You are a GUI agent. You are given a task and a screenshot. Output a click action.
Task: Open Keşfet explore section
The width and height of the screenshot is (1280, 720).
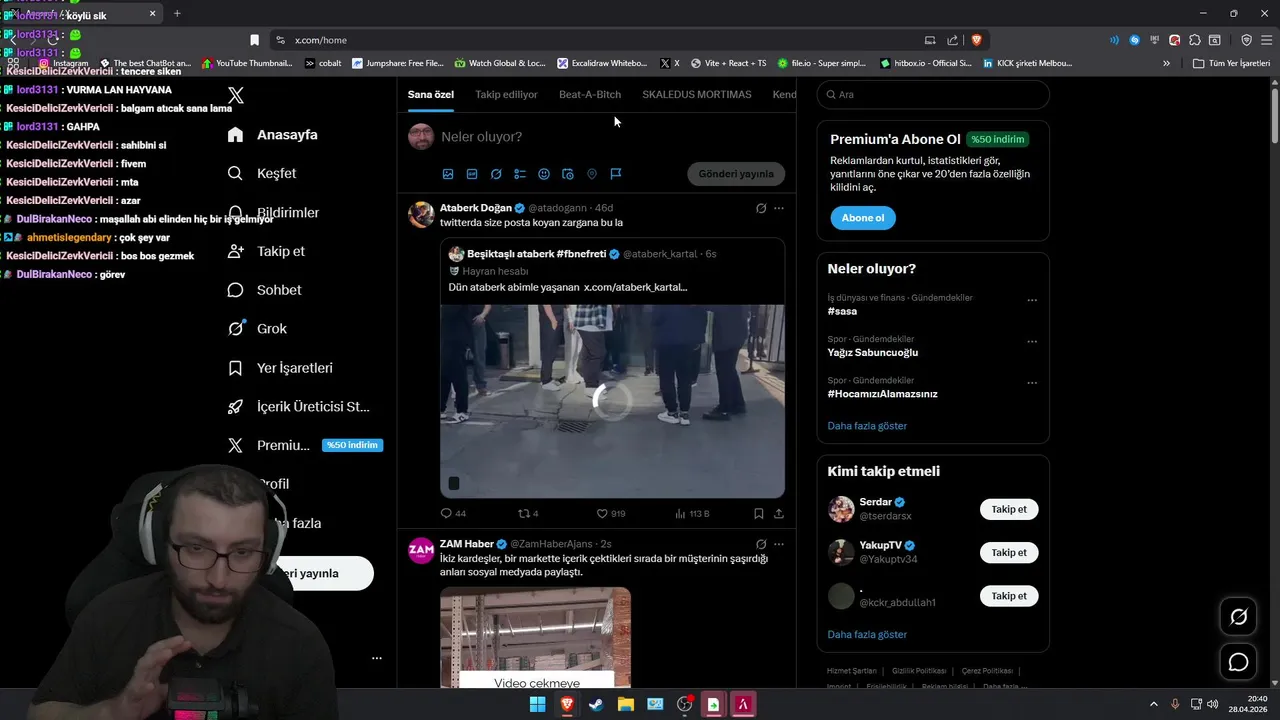(262, 173)
